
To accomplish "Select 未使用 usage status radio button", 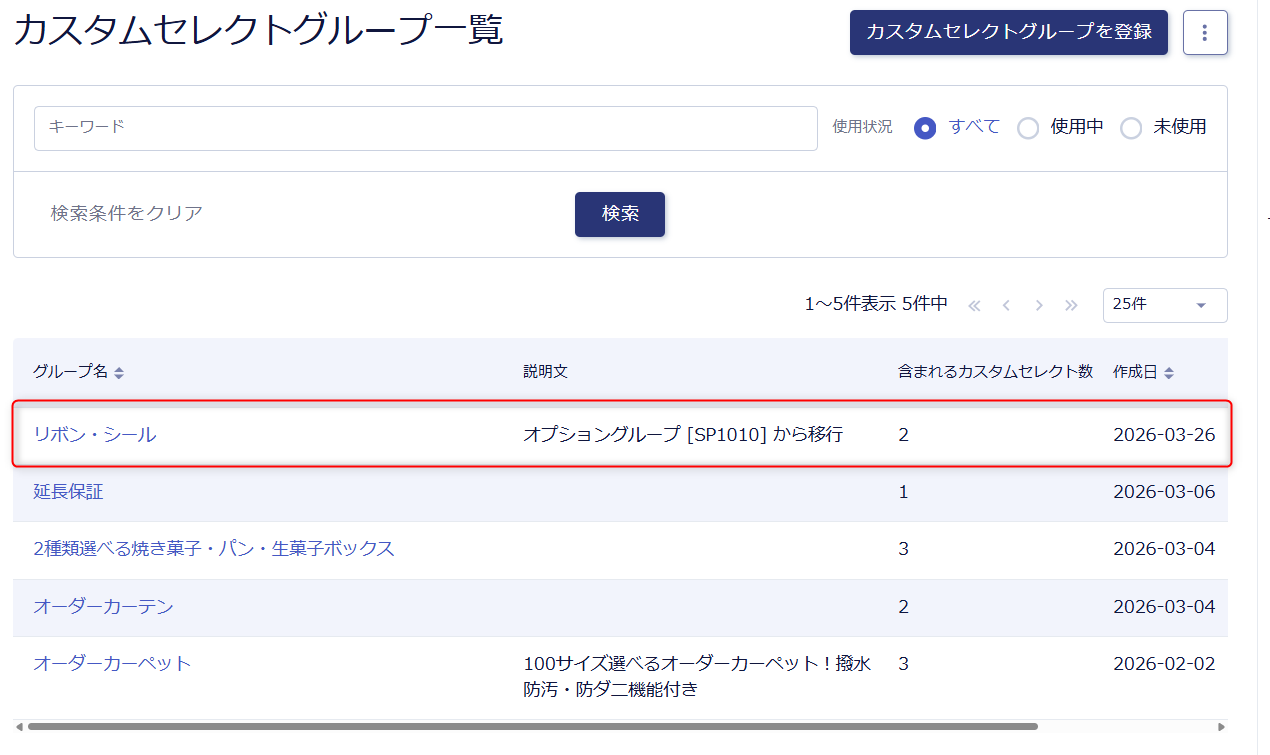I will tap(1131, 128).
